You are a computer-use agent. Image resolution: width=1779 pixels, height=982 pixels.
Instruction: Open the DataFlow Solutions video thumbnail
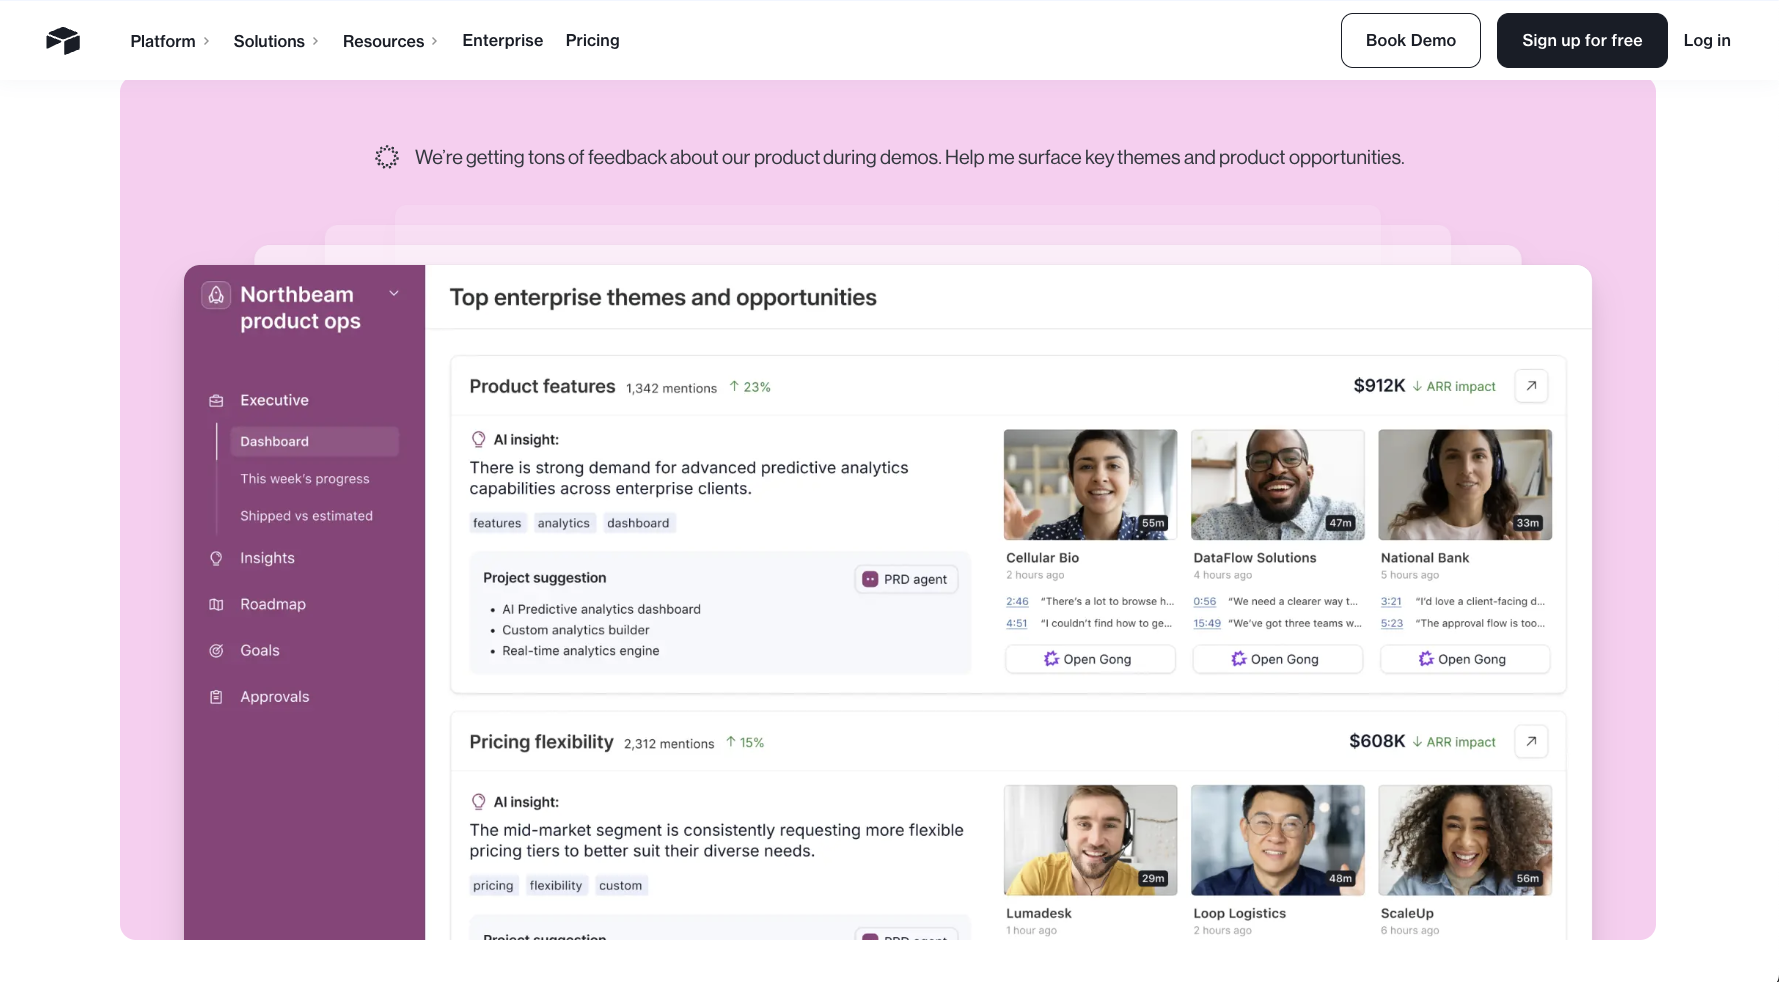pos(1277,485)
